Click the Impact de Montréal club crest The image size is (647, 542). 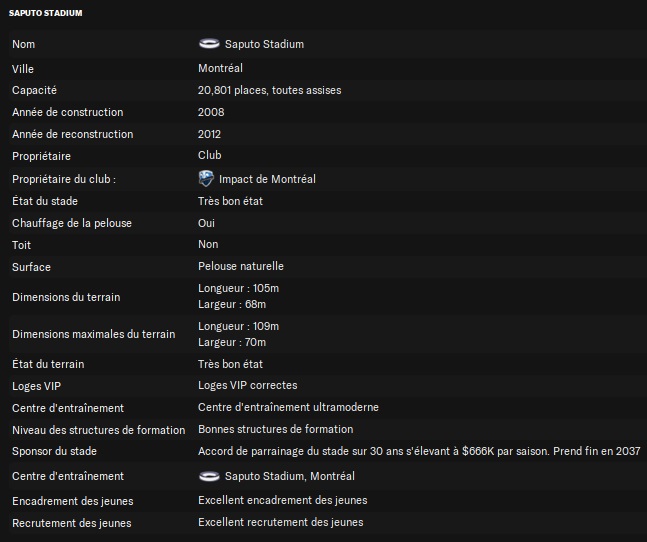206,179
